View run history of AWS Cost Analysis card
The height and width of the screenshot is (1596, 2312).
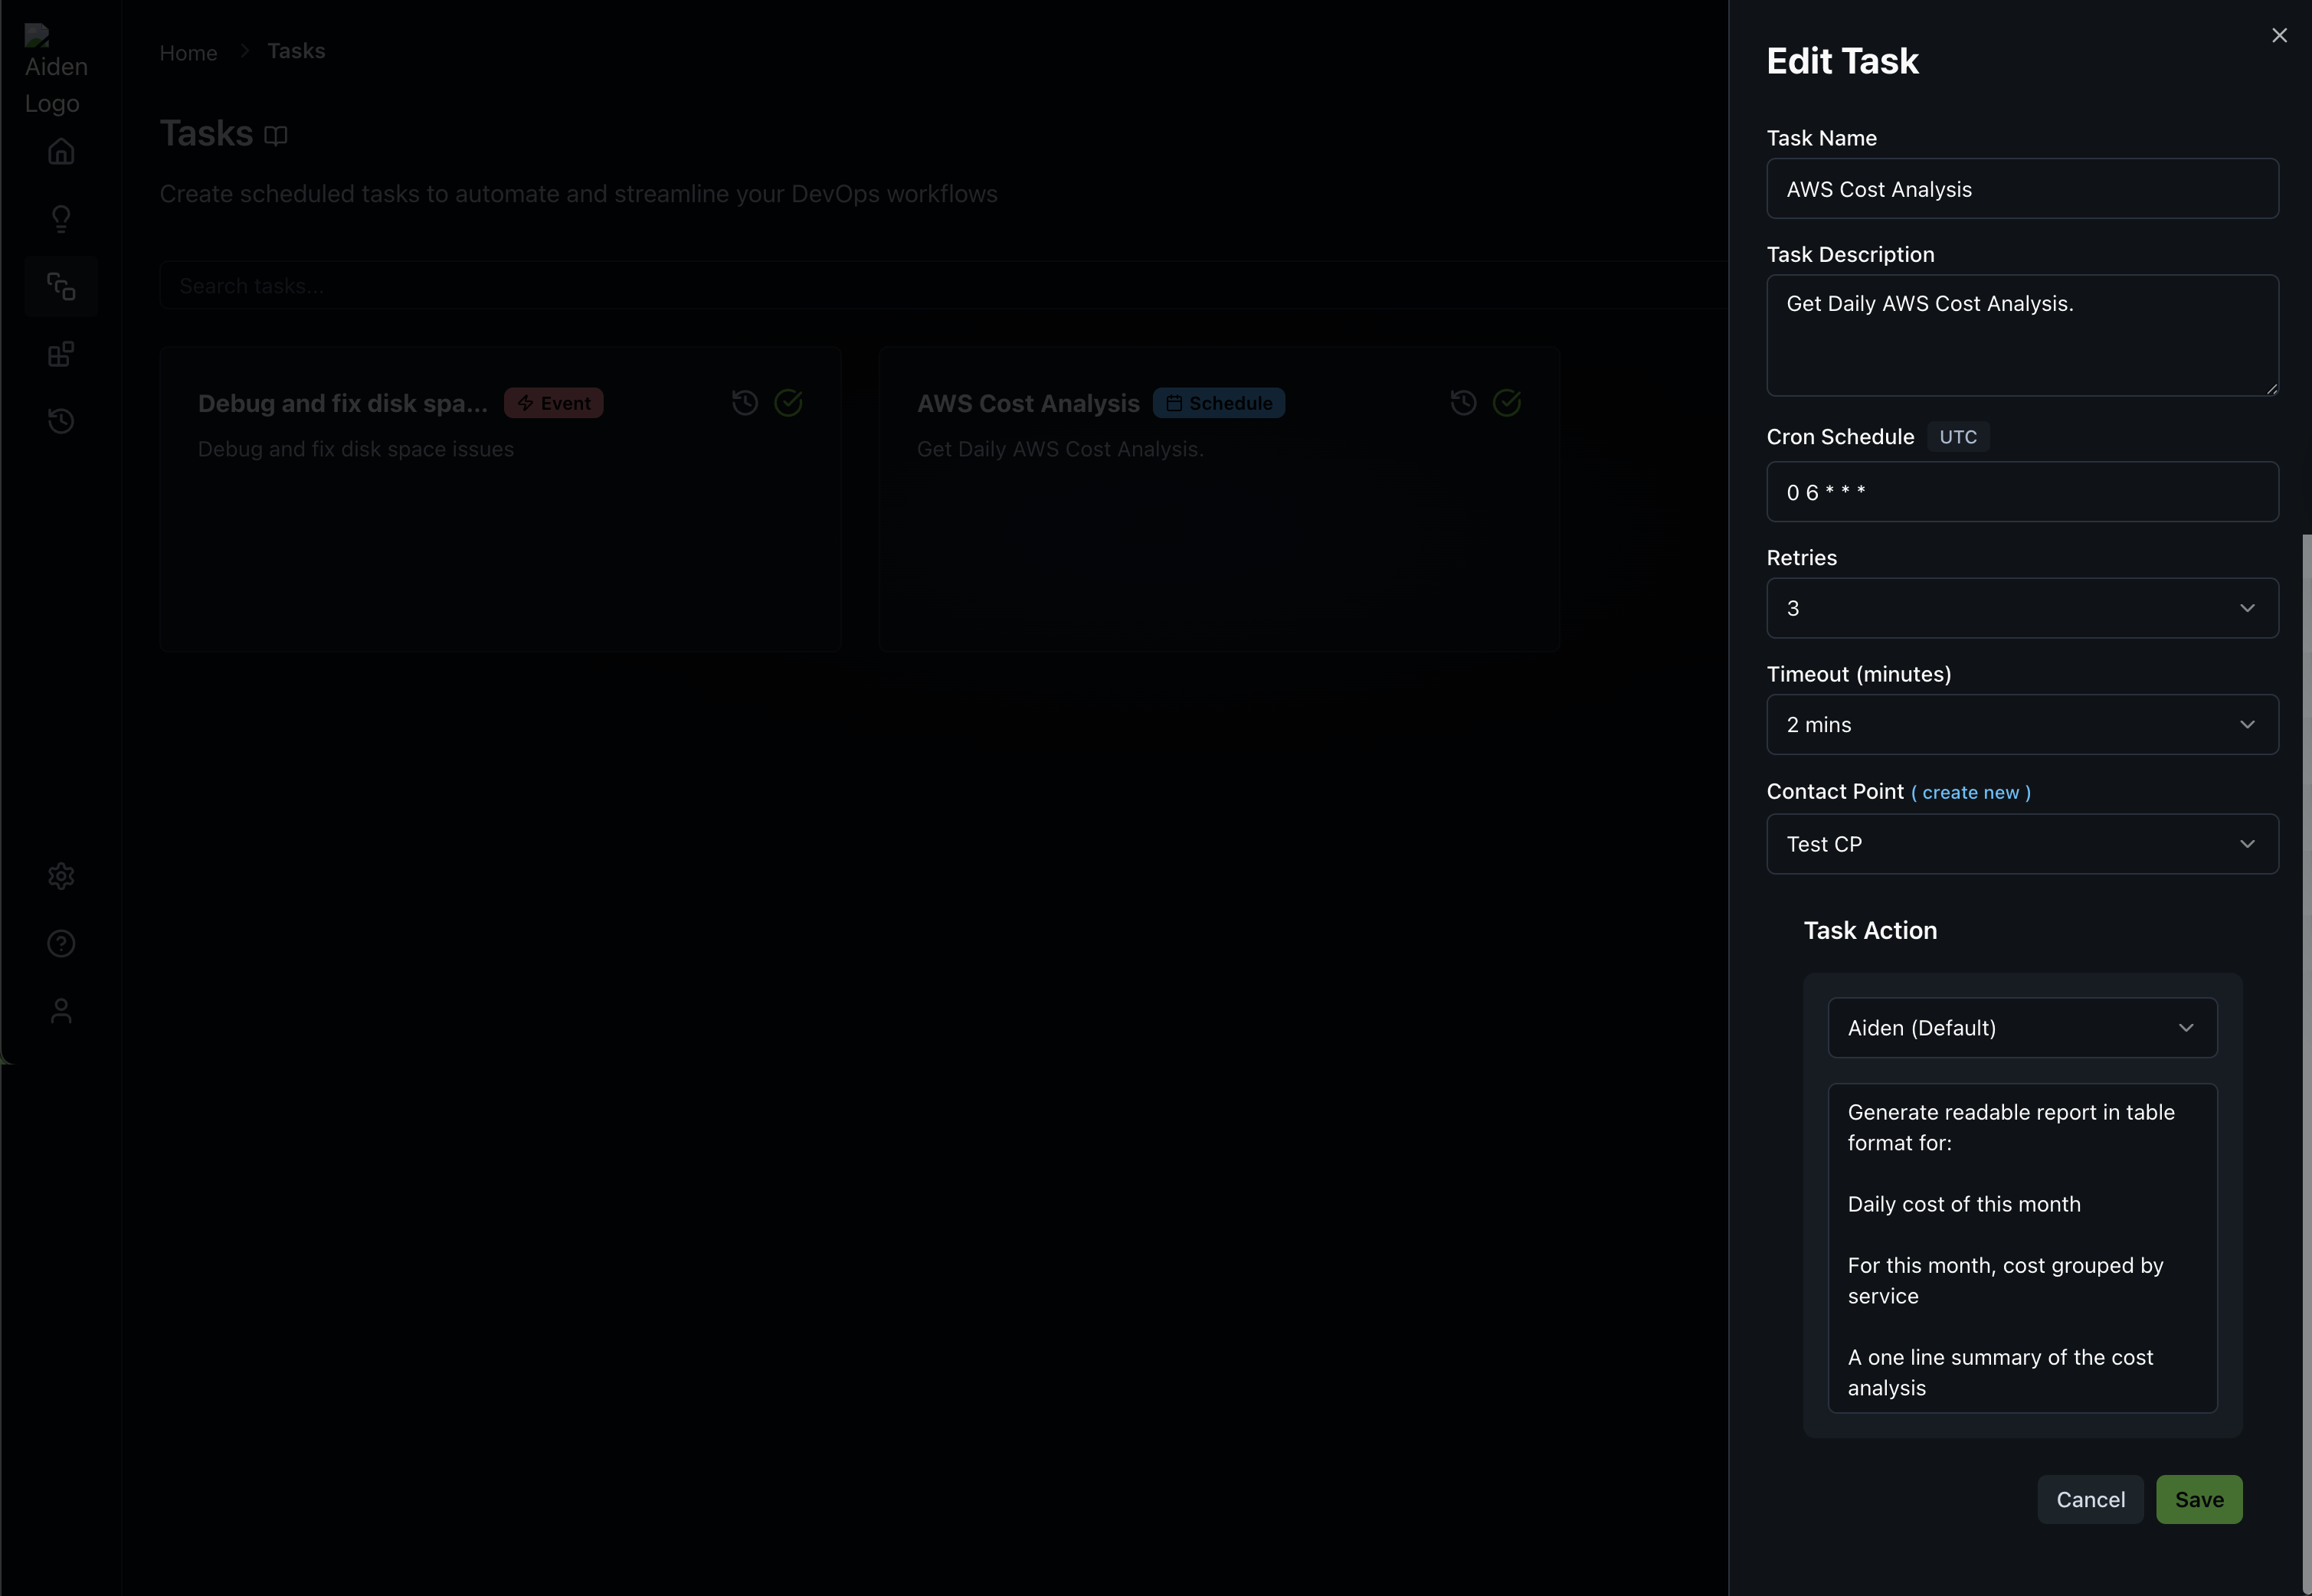pyautogui.click(x=1463, y=403)
